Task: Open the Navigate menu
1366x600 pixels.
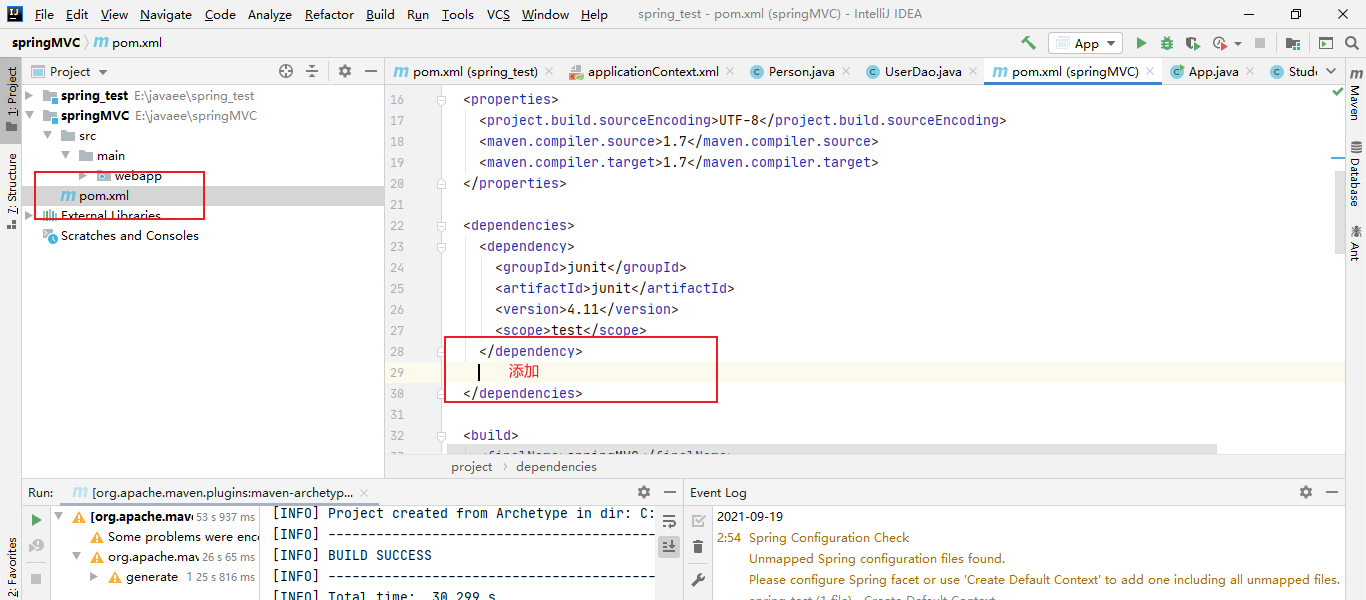Action: 166,14
